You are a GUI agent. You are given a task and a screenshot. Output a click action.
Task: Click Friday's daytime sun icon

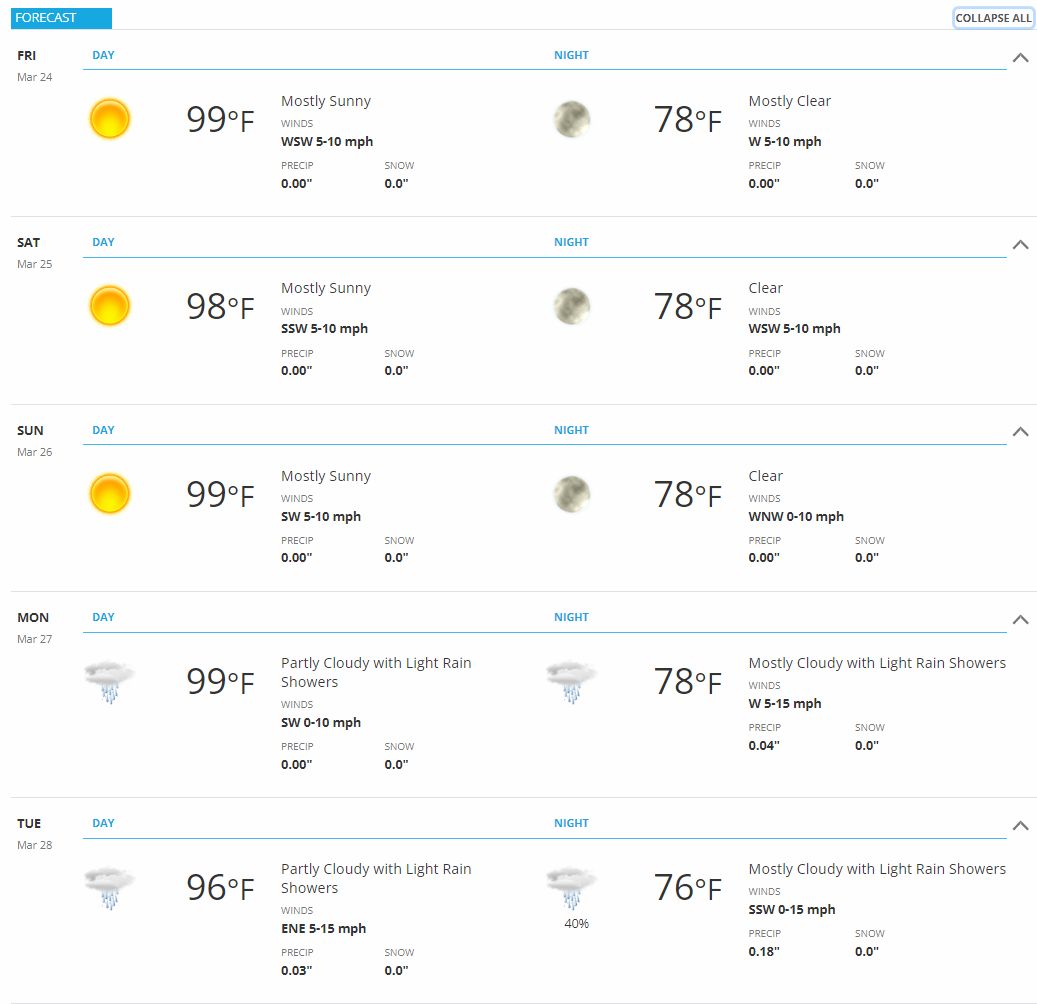pos(110,119)
